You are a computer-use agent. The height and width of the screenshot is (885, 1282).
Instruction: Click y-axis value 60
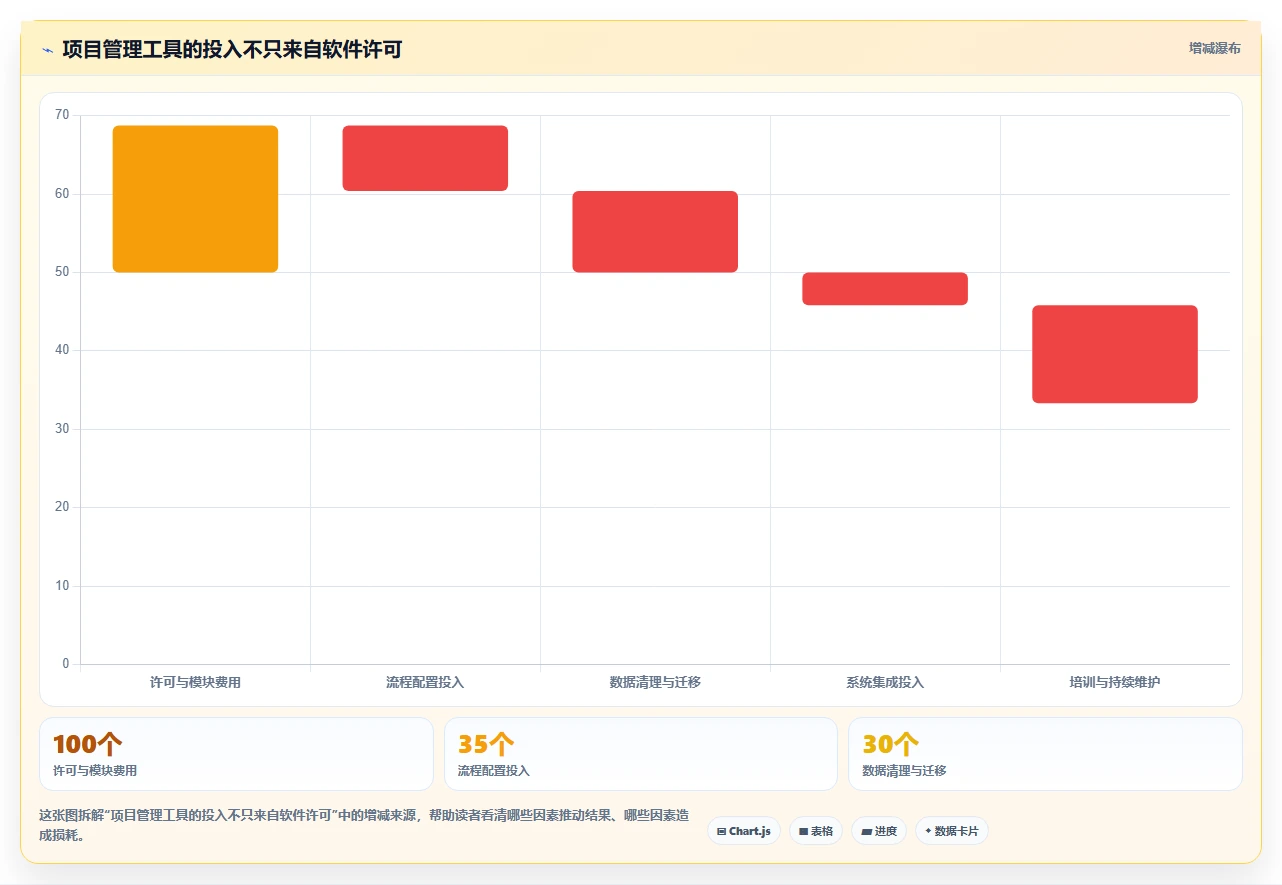tap(63, 194)
